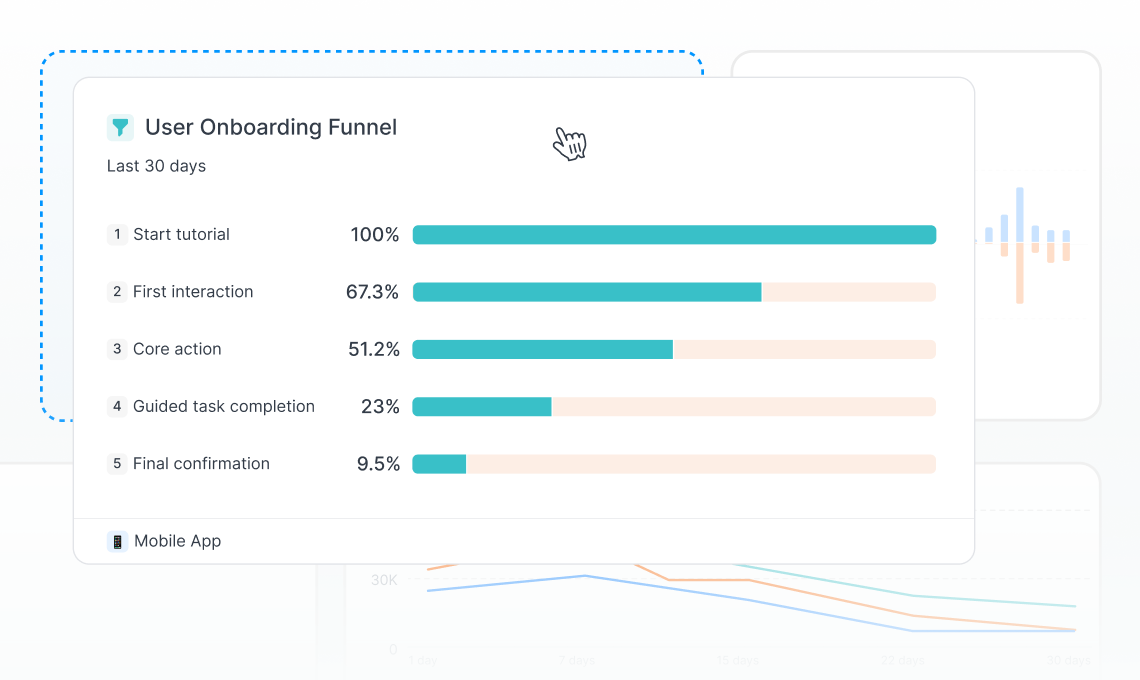This screenshot has width=1140, height=680.
Task: Click the teal funnel icon
Action: click(120, 127)
